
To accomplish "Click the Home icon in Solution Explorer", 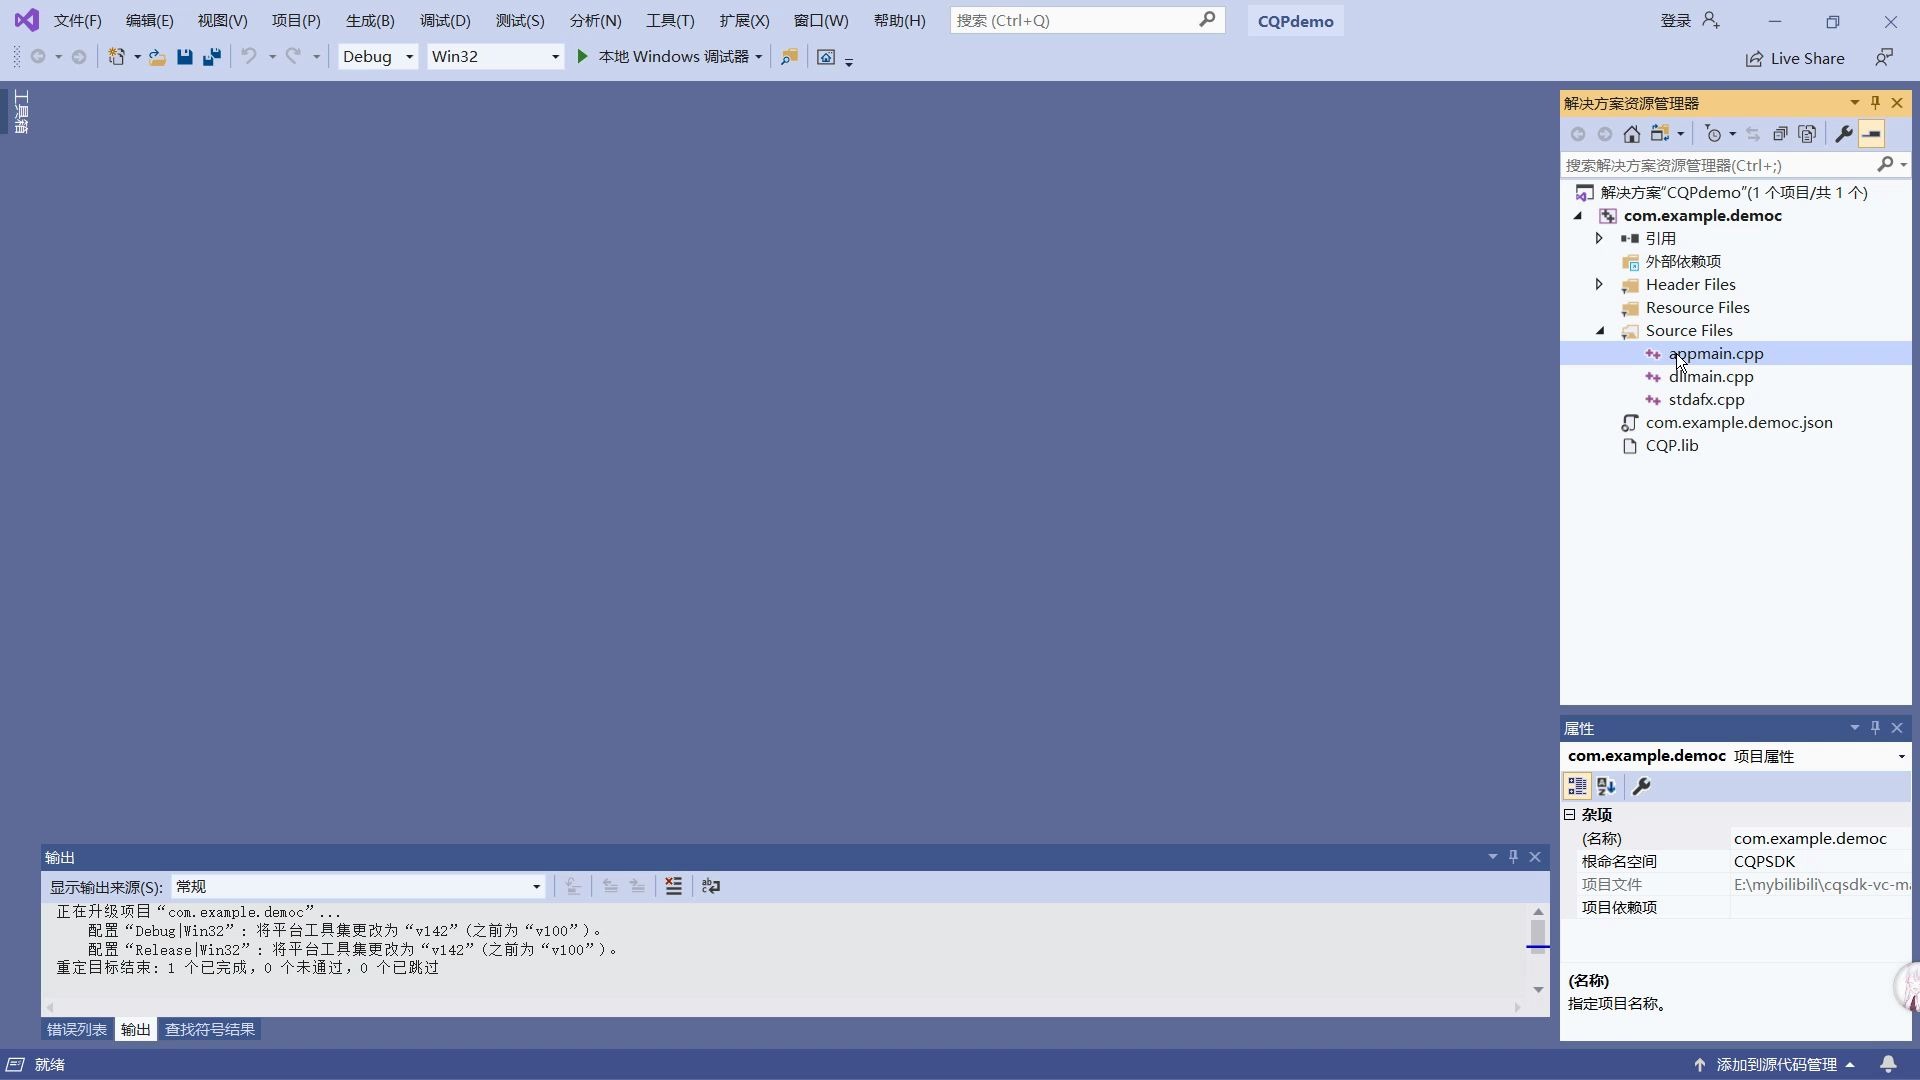I will coord(1631,134).
